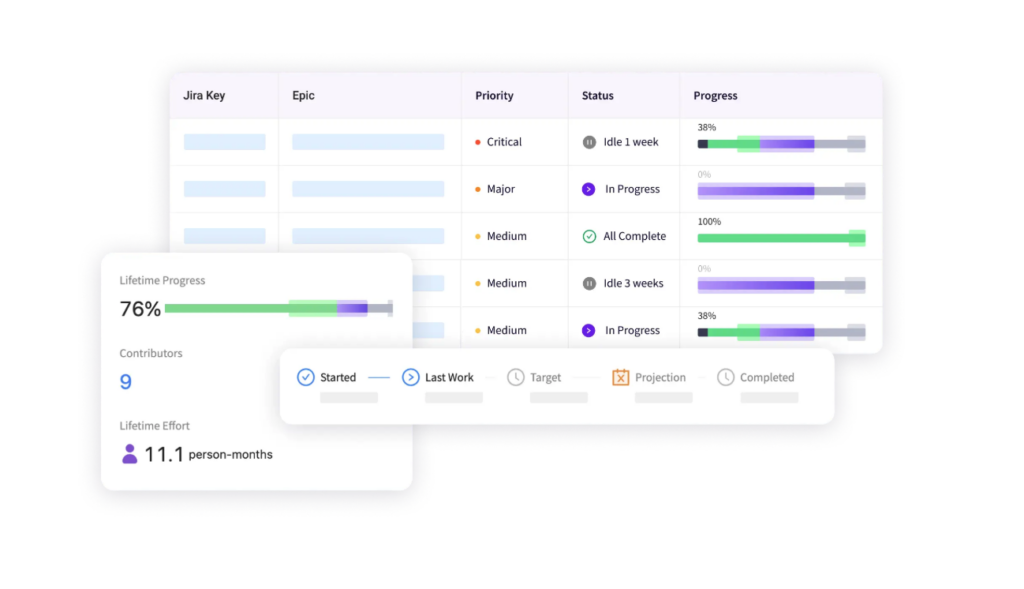Screen dimensions: 1024x589
Task: Click the purple In Progress icon in Major row
Action: (589, 189)
